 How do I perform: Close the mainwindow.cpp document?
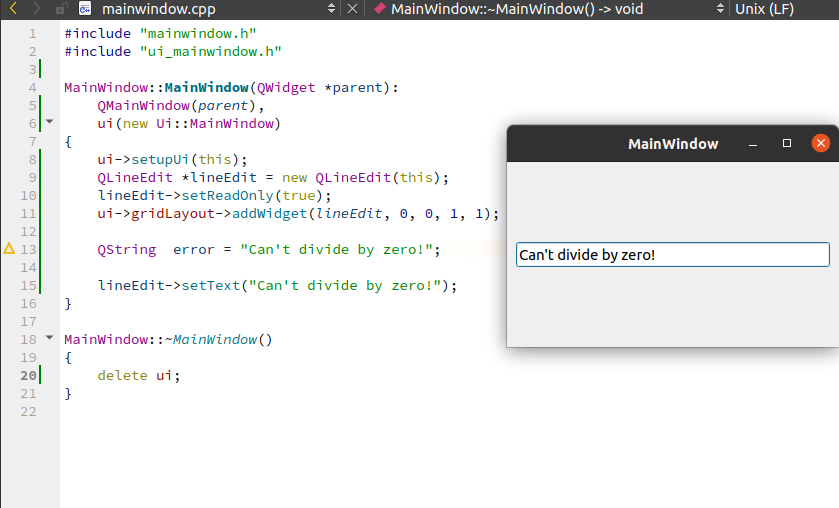click(352, 9)
